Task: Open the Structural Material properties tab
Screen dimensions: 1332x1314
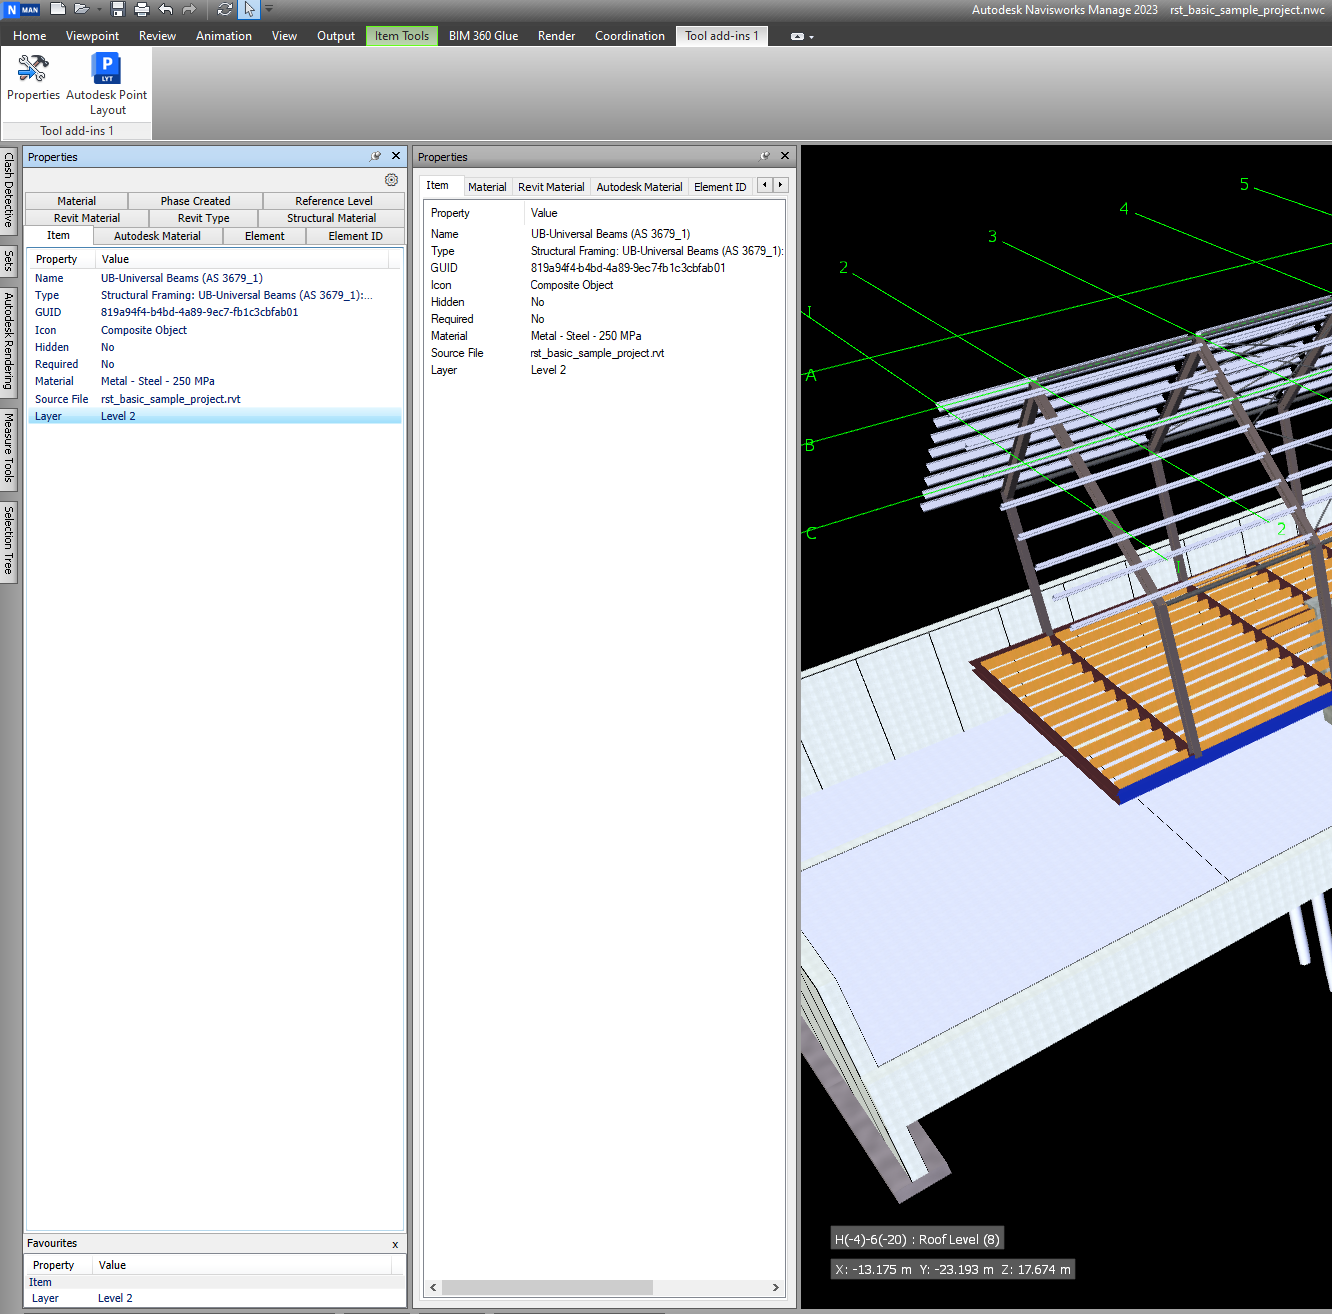Action: [x=331, y=218]
